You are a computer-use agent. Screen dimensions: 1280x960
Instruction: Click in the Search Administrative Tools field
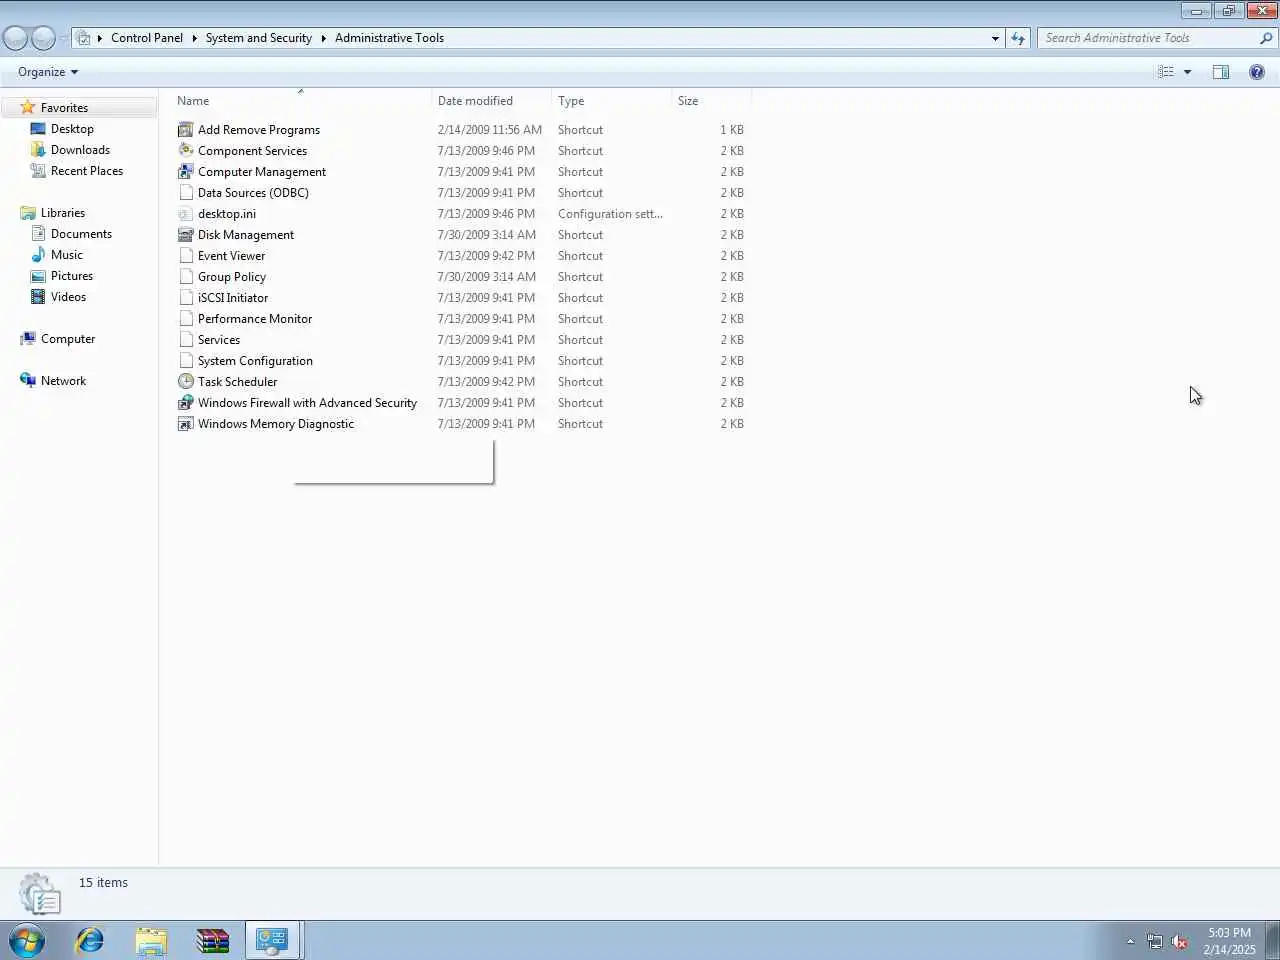point(1148,38)
